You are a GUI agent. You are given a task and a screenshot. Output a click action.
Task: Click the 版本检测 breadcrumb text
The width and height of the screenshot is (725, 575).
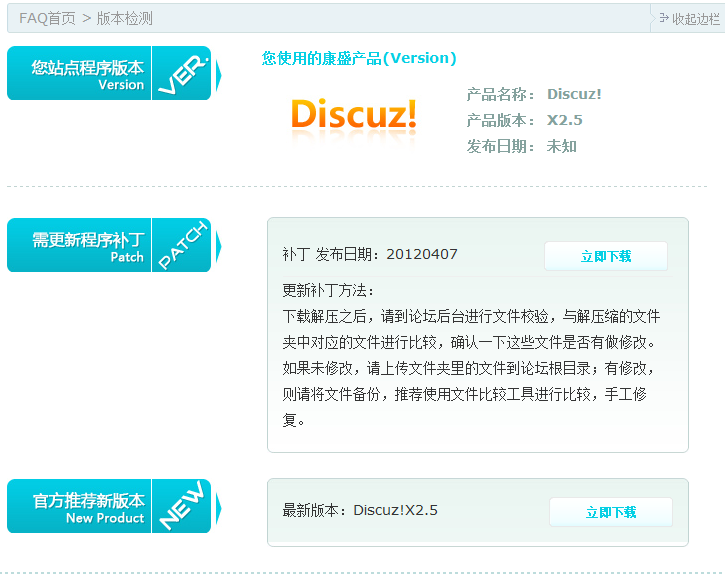(124, 18)
